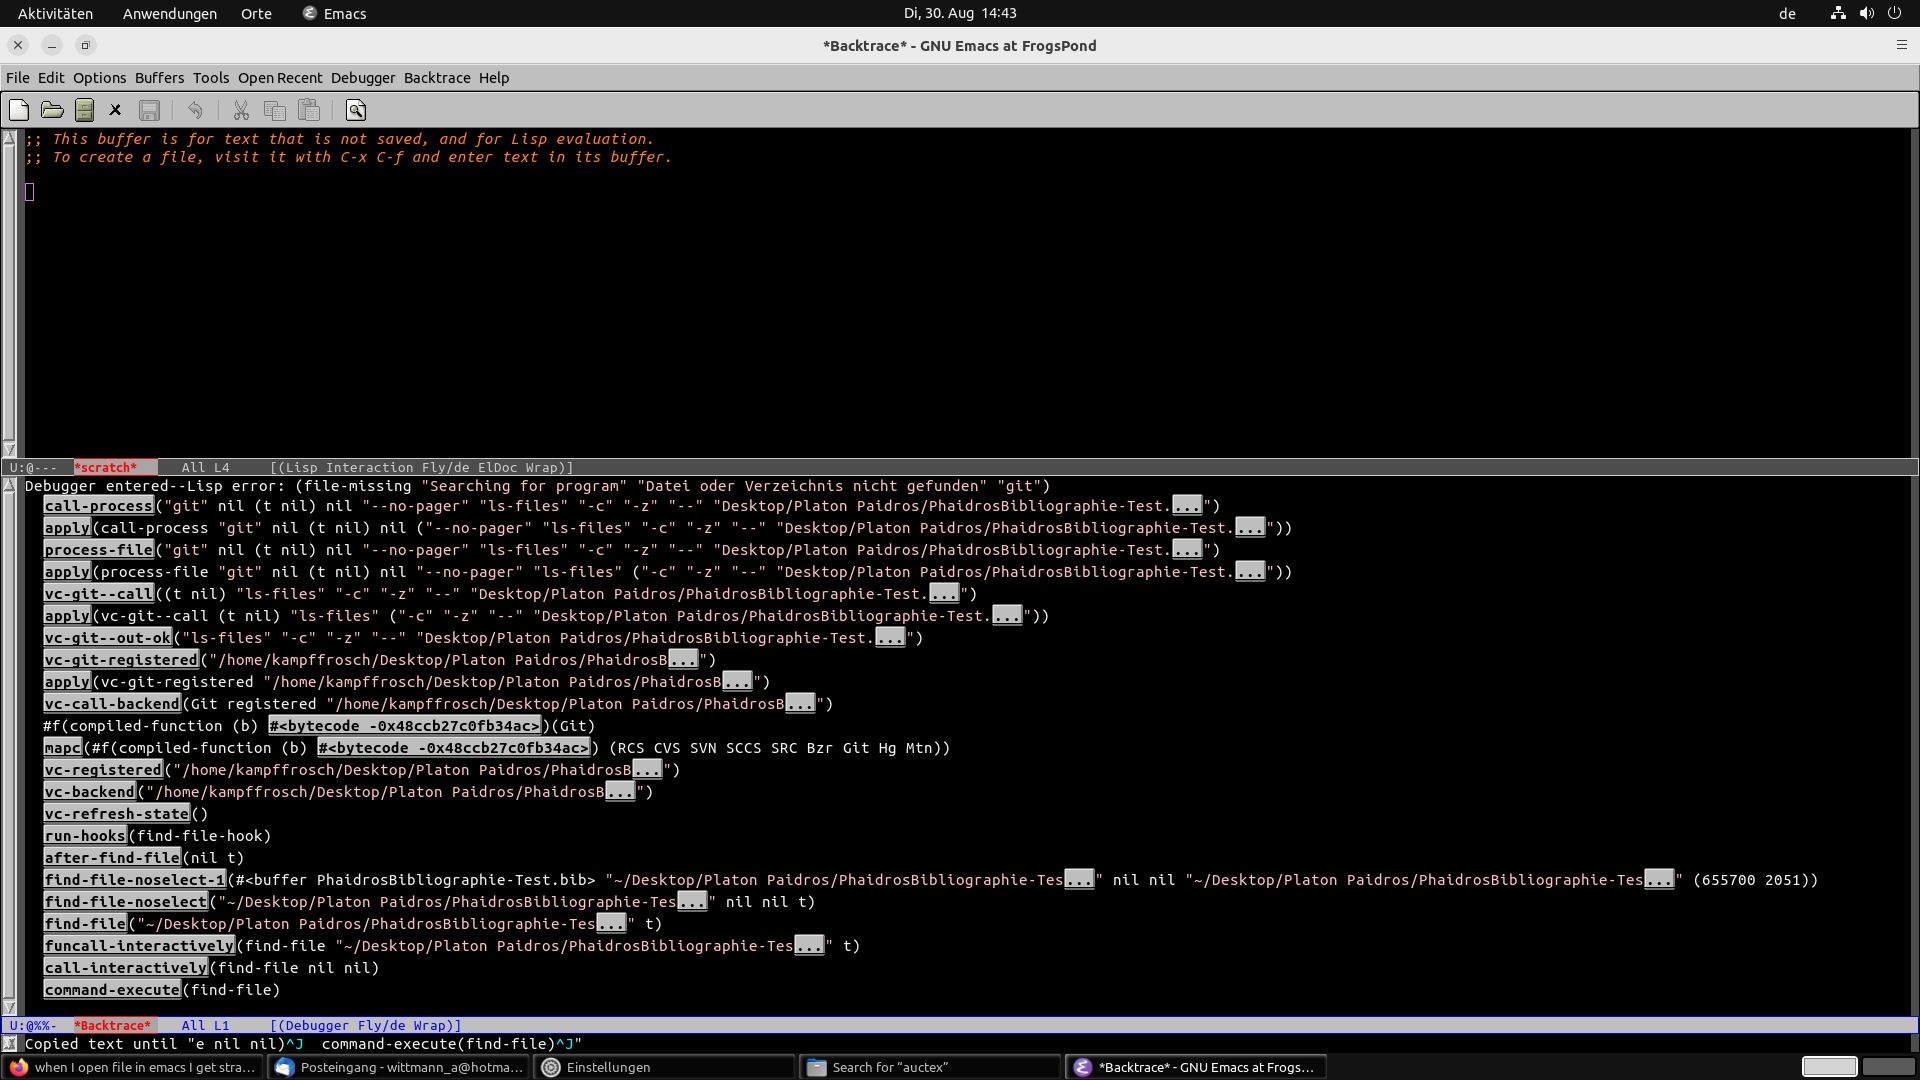Open the Help menu
Screen dimensions: 1920x1080
click(494, 78)
